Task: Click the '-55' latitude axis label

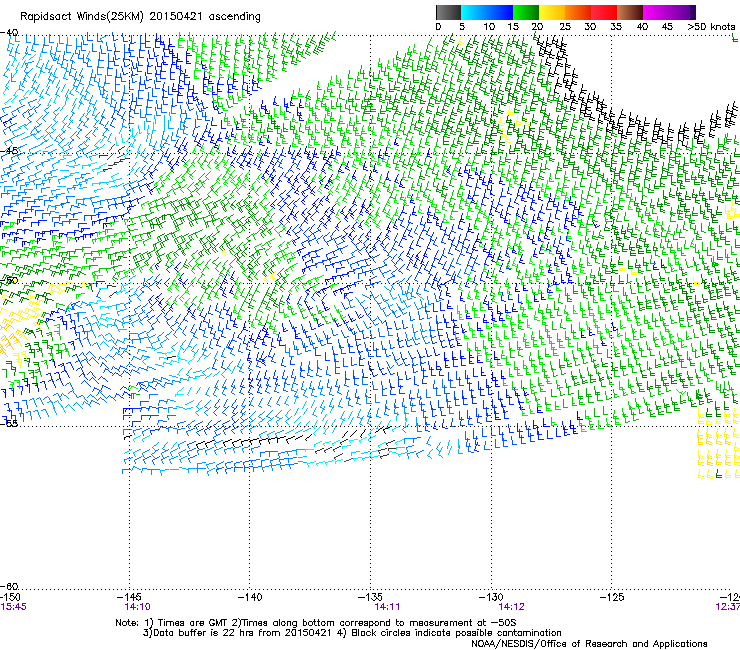Action: click(9, 423)
